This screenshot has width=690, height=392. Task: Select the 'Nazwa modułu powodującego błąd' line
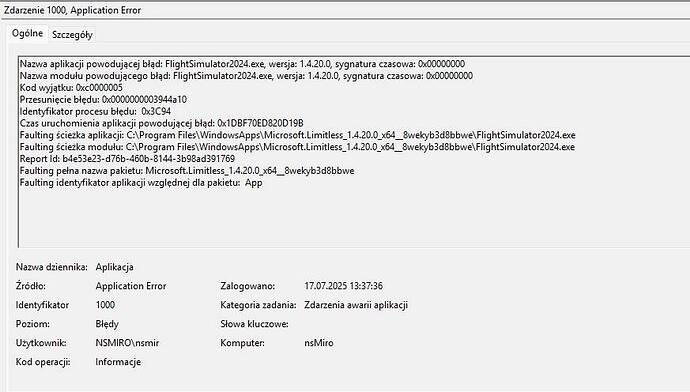(x=246, y=76)
